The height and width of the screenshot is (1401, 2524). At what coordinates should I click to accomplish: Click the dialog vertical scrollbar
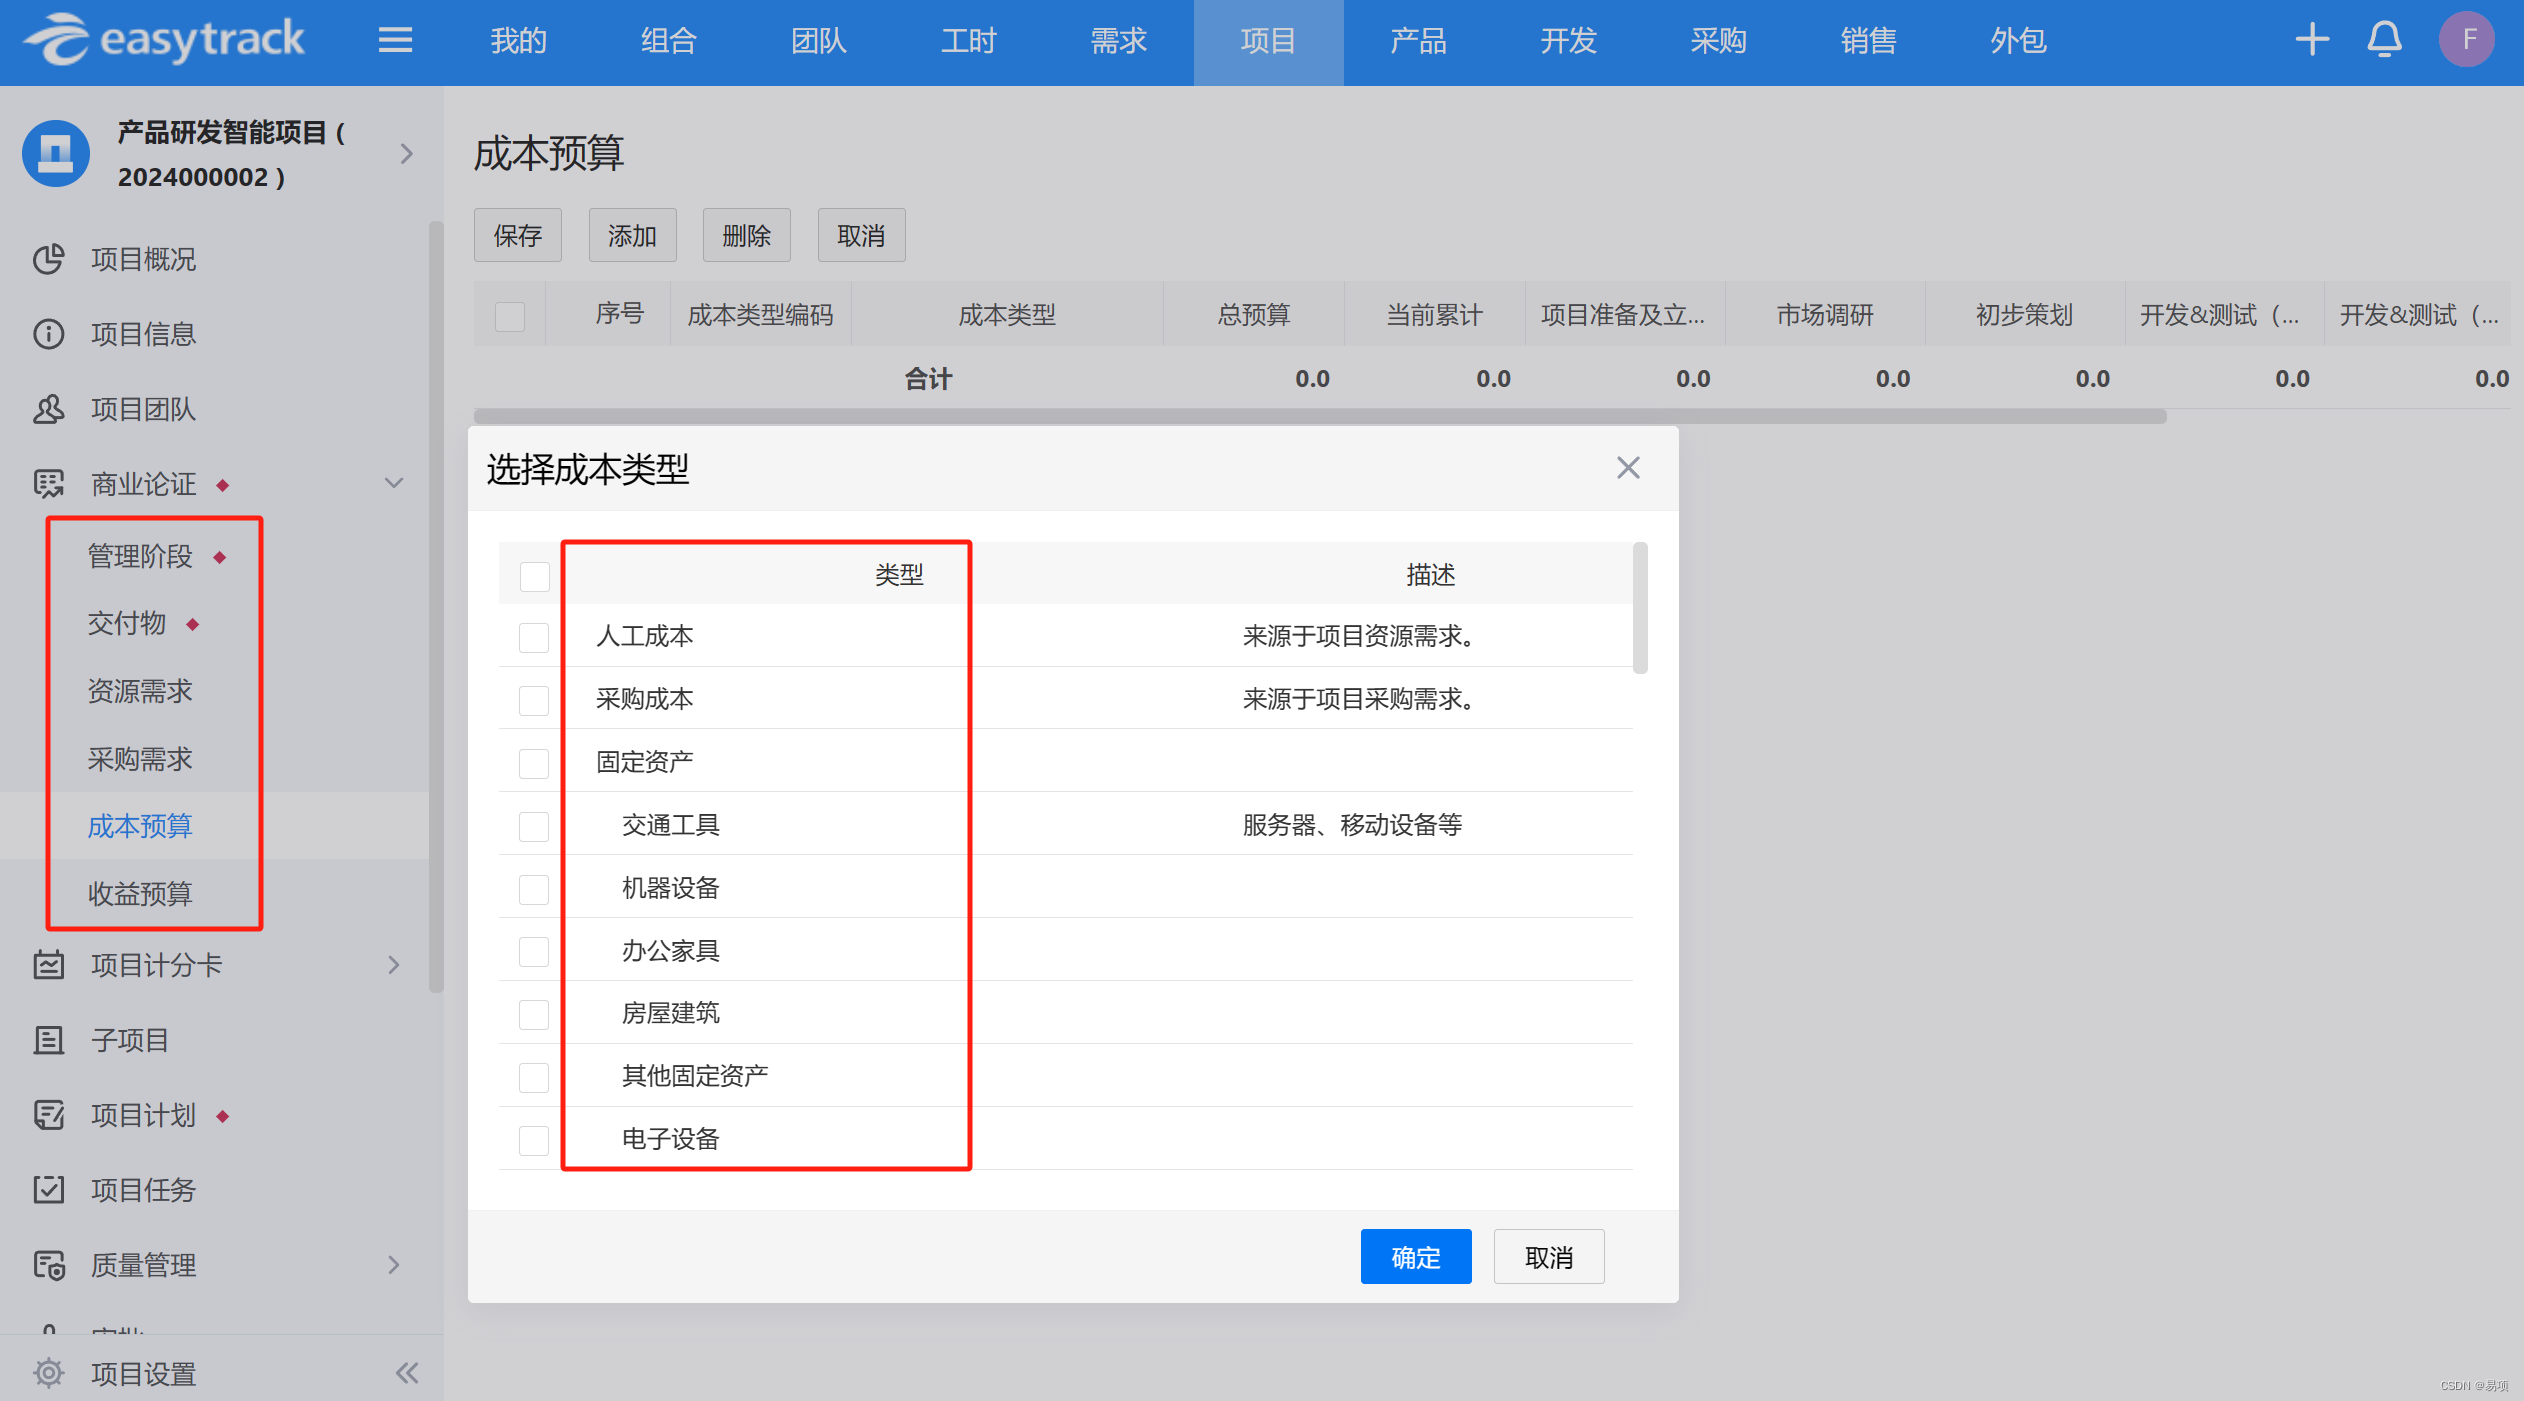coord(1640,608)
